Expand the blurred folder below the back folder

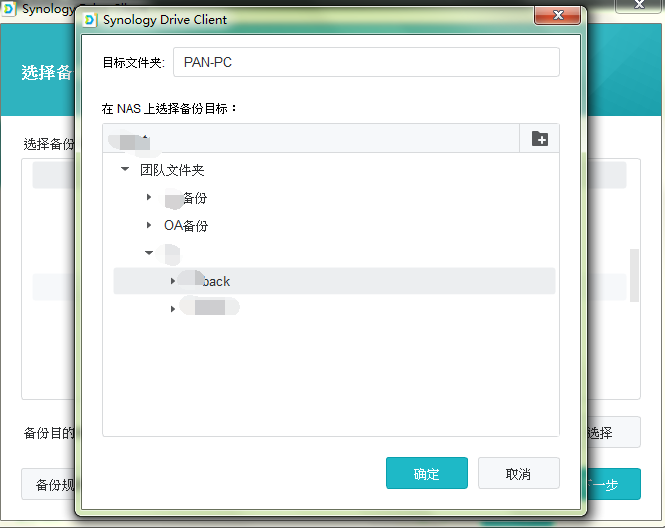click(173, 309)
